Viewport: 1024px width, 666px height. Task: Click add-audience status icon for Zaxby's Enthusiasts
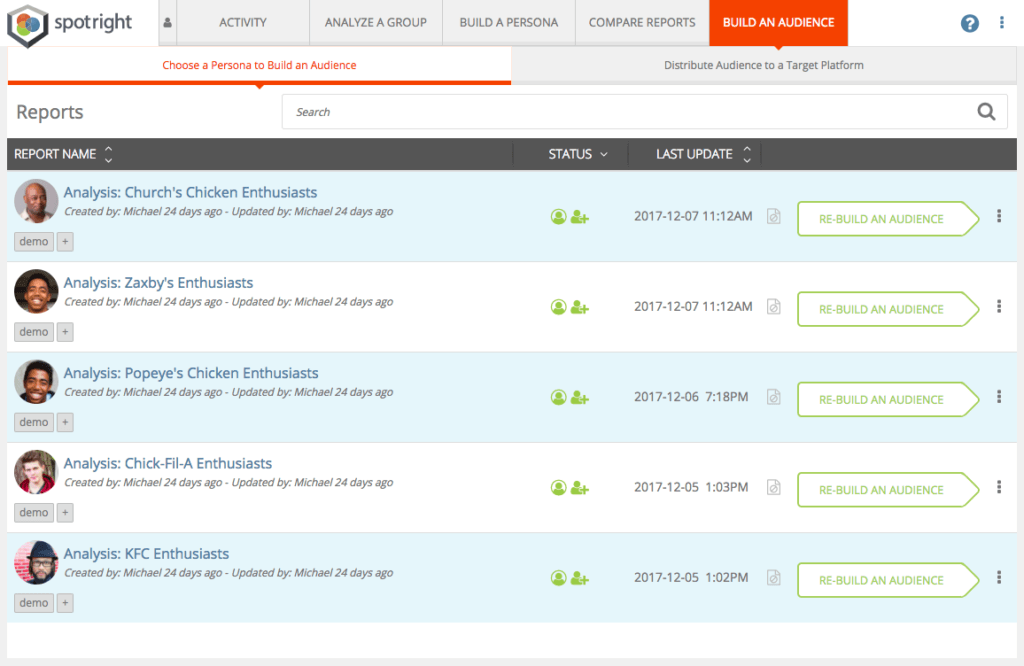click(580, 307)
